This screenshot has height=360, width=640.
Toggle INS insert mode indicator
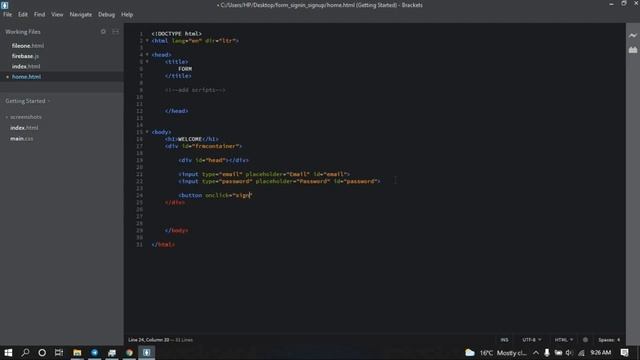[504, 340]
